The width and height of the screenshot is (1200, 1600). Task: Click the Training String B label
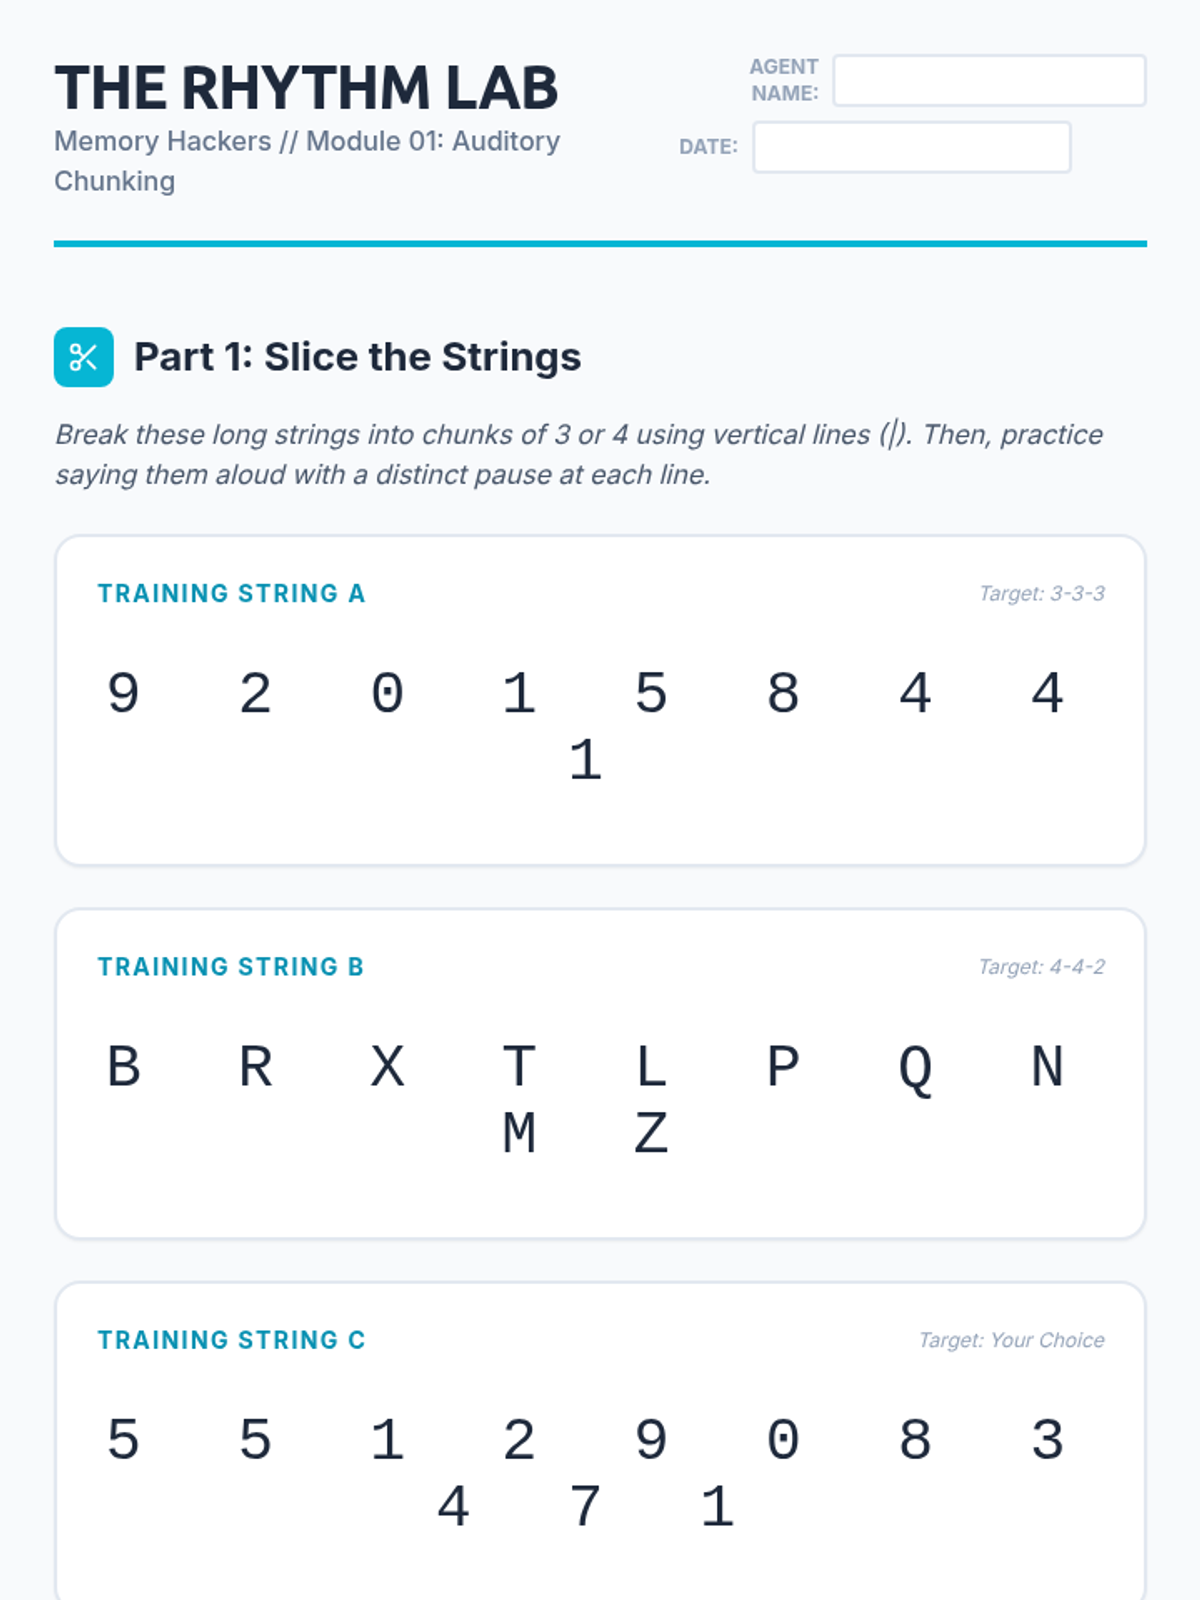coord(230,967)
